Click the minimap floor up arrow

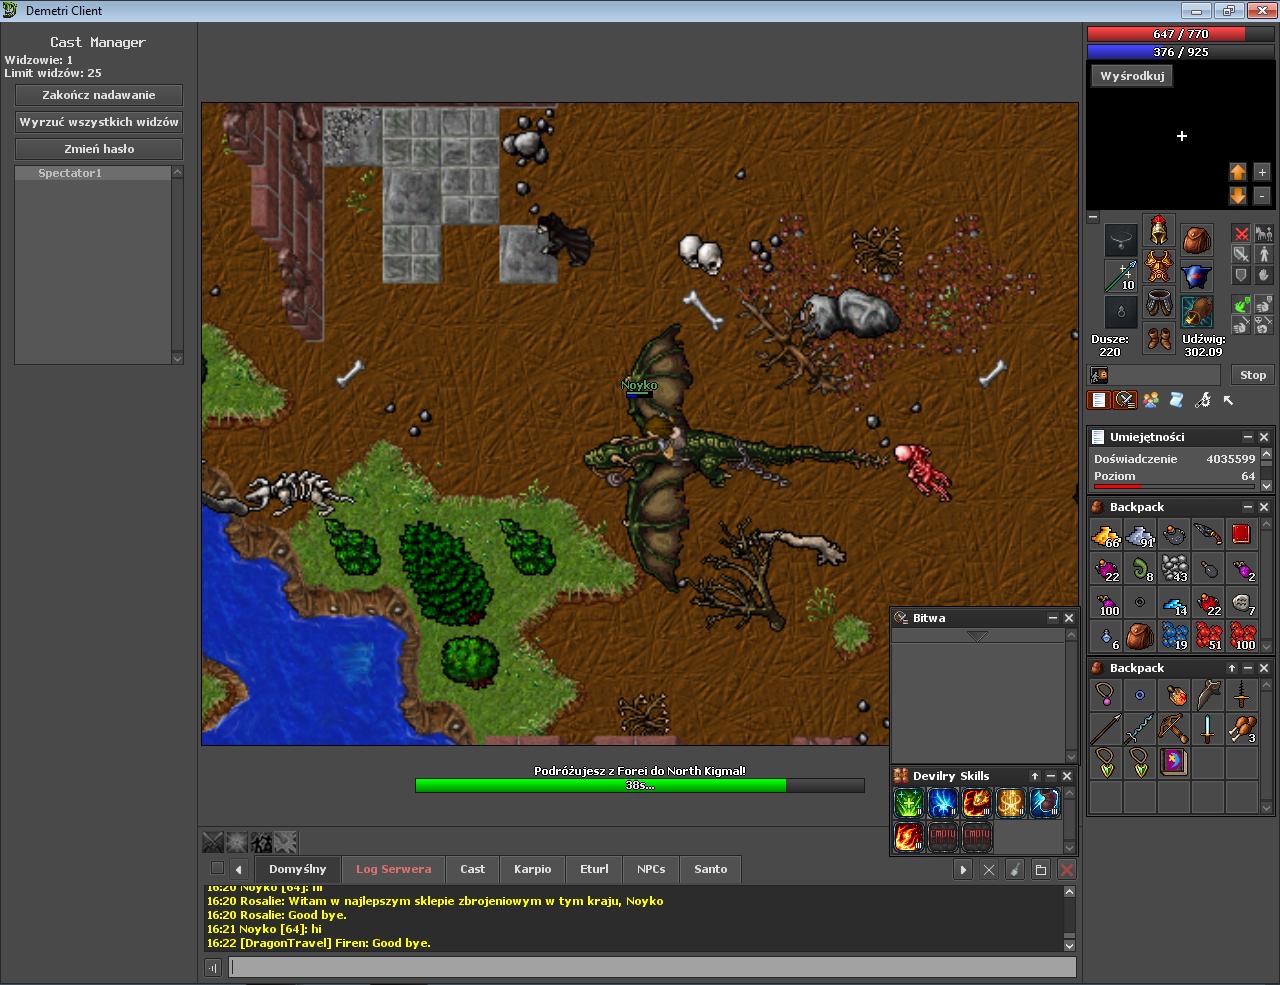click(x=1238, y=172)
